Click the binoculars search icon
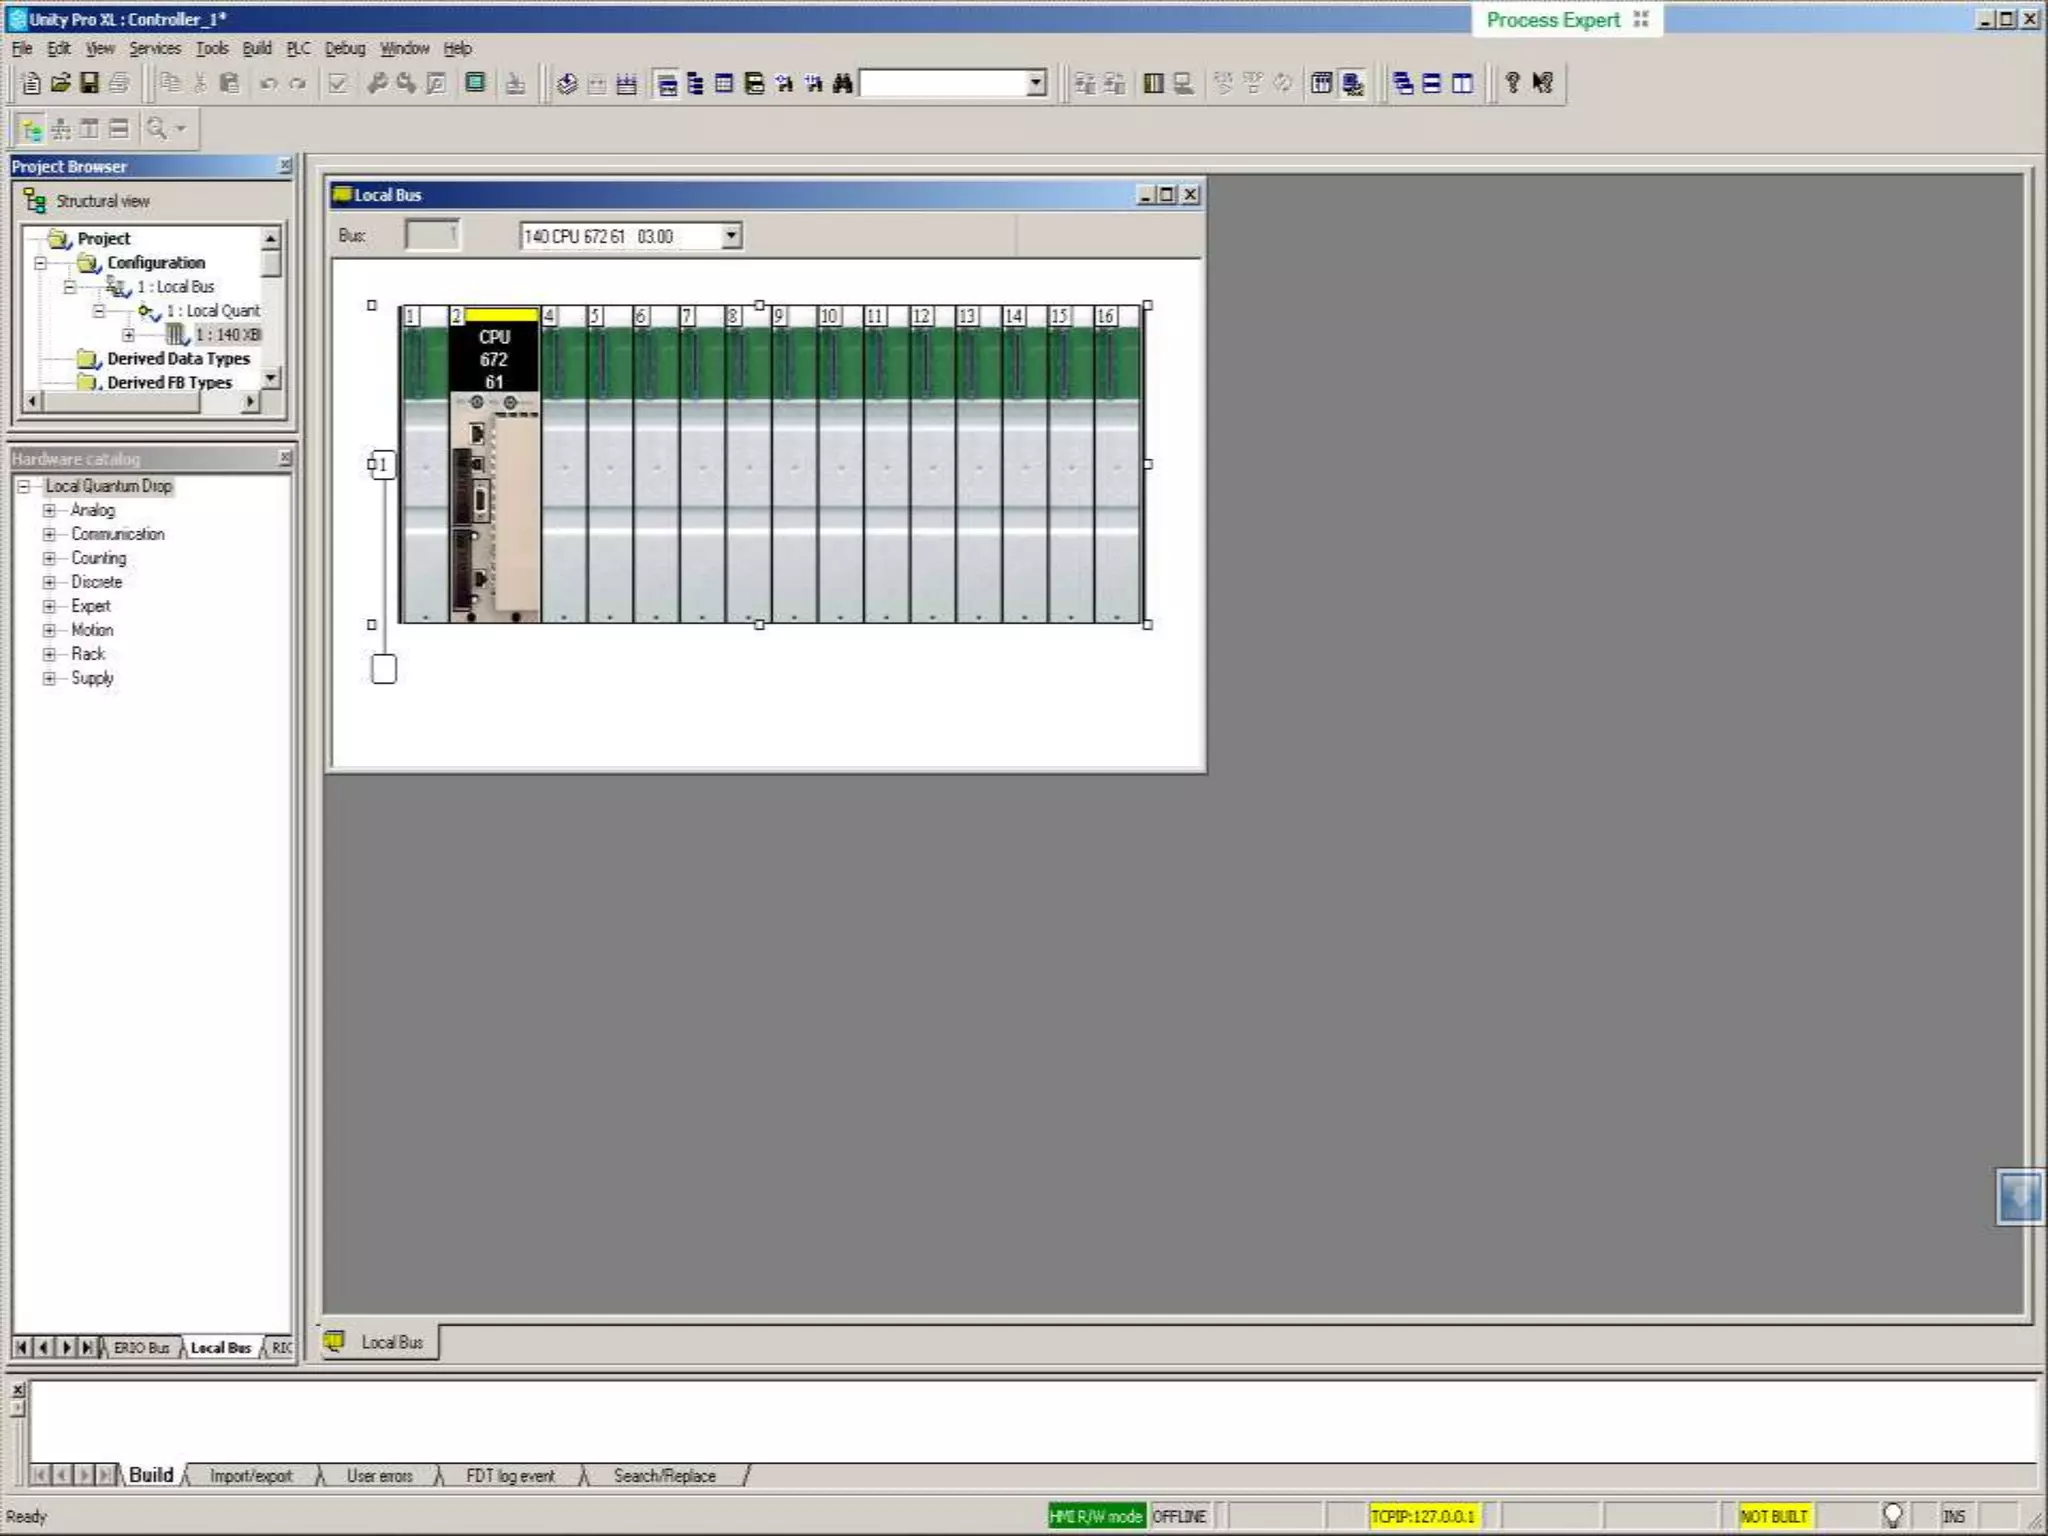The image size is (2048, 1536). [x=843, y=84]
